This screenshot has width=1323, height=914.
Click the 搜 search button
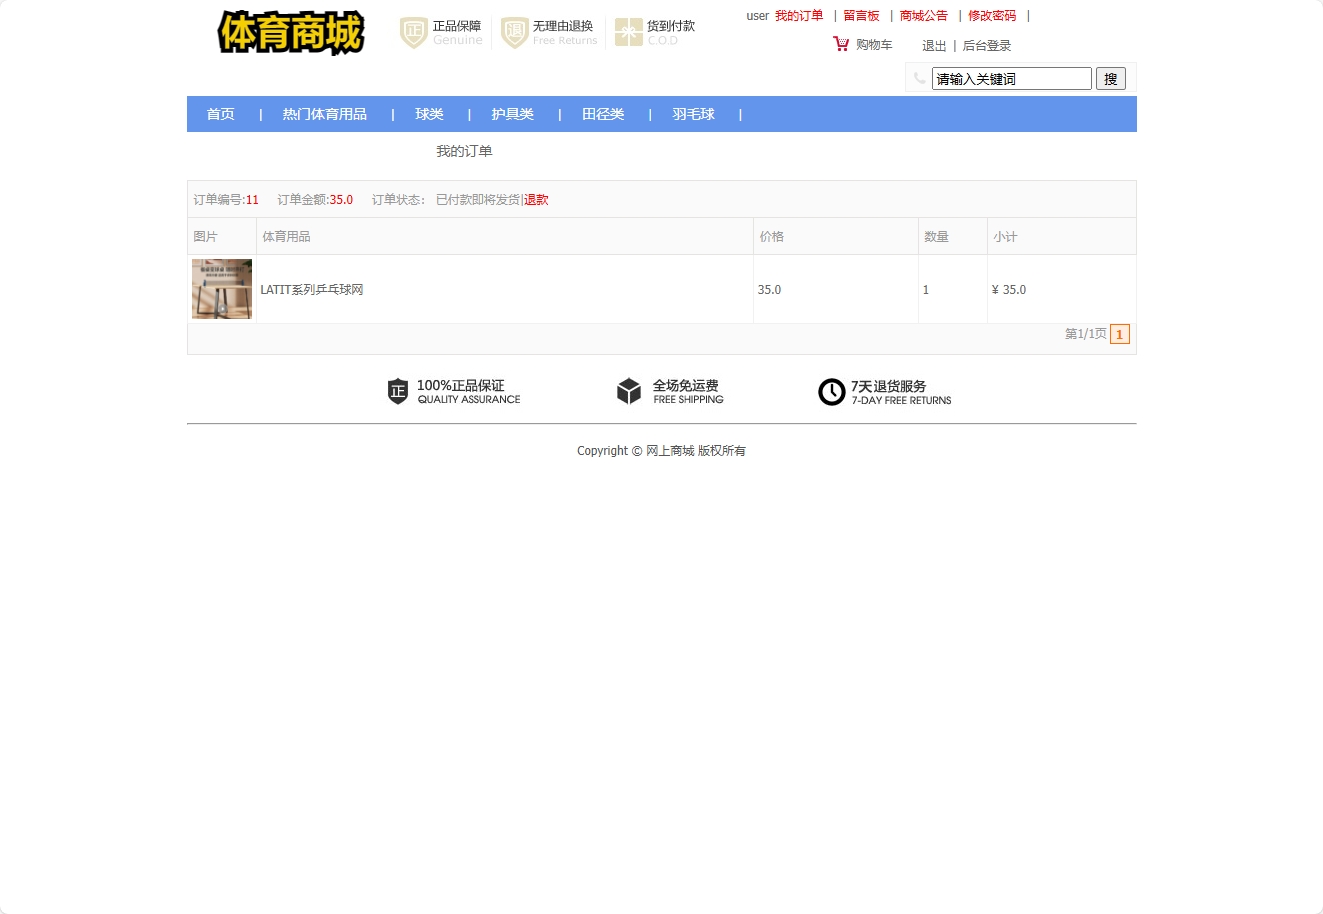tap(1110, 78)
